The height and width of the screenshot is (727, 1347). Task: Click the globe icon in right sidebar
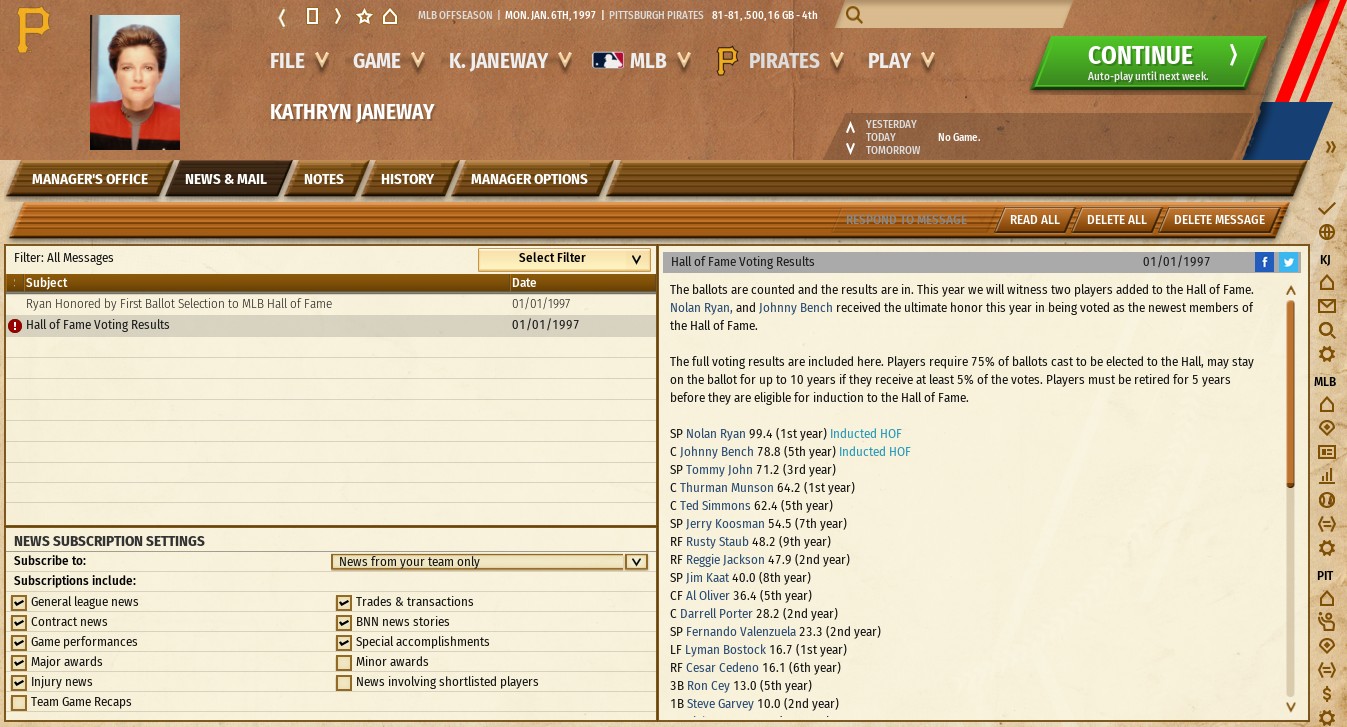[1327, 232]
